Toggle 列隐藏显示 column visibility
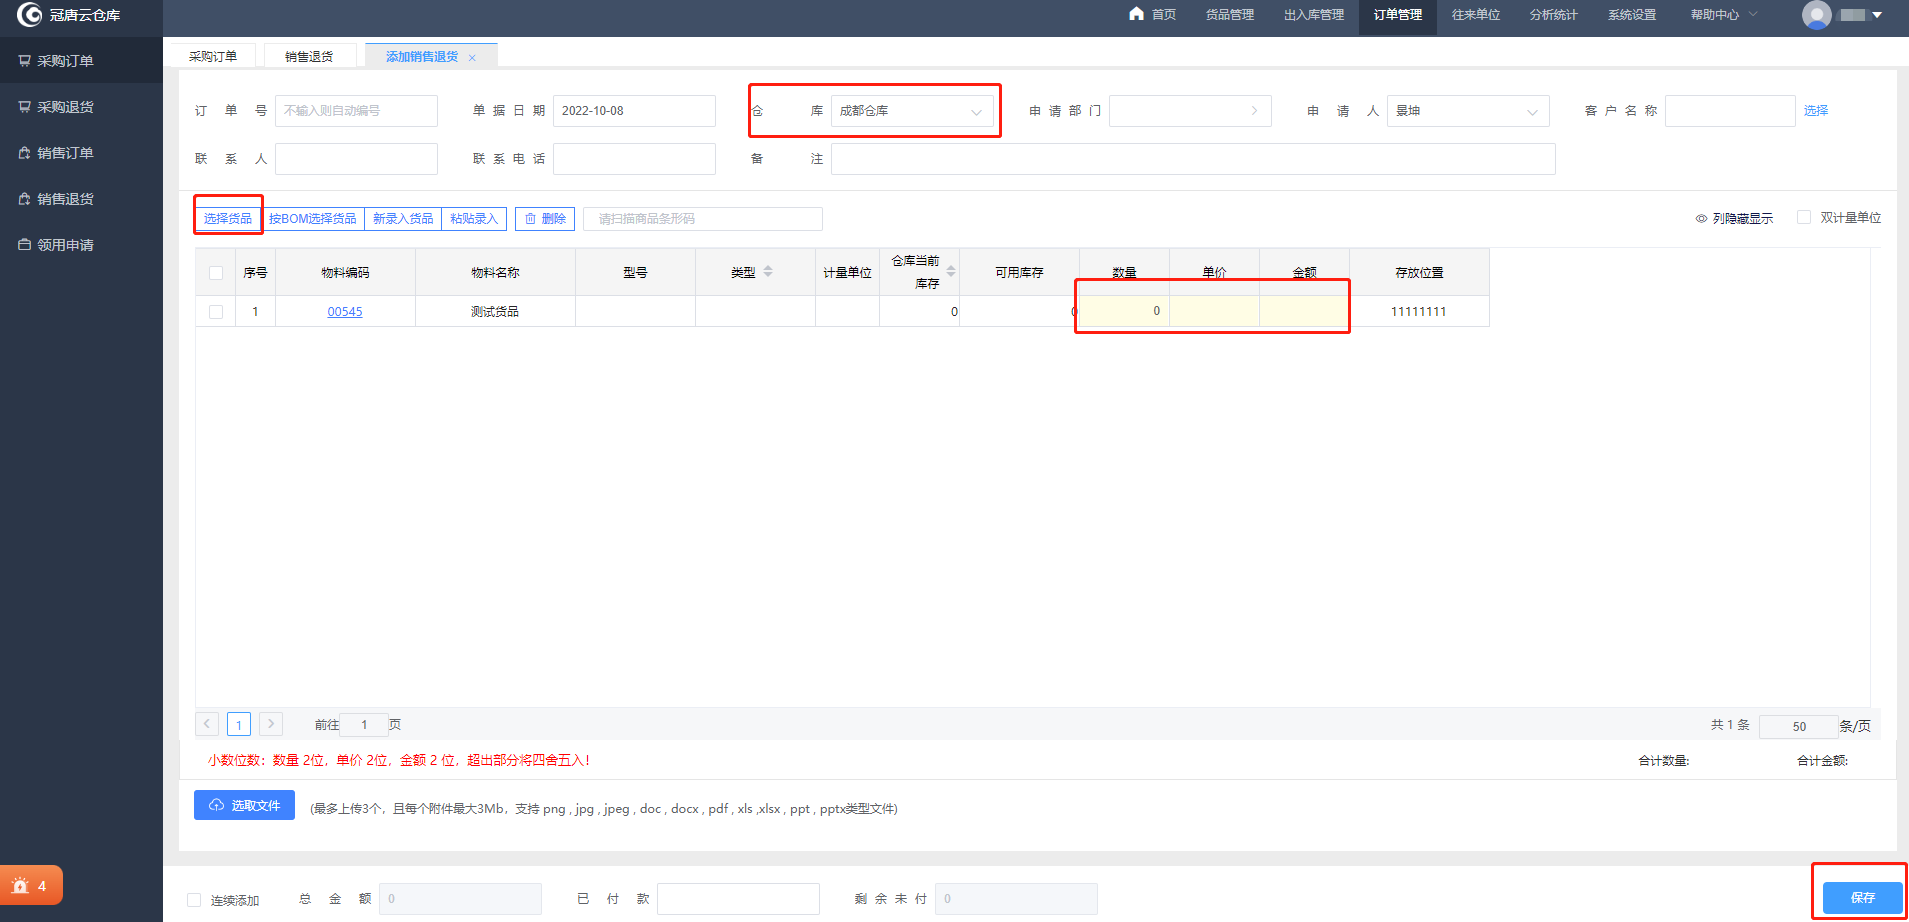Viewport: 1909px width, 922px height. (x=1734, y=218)
